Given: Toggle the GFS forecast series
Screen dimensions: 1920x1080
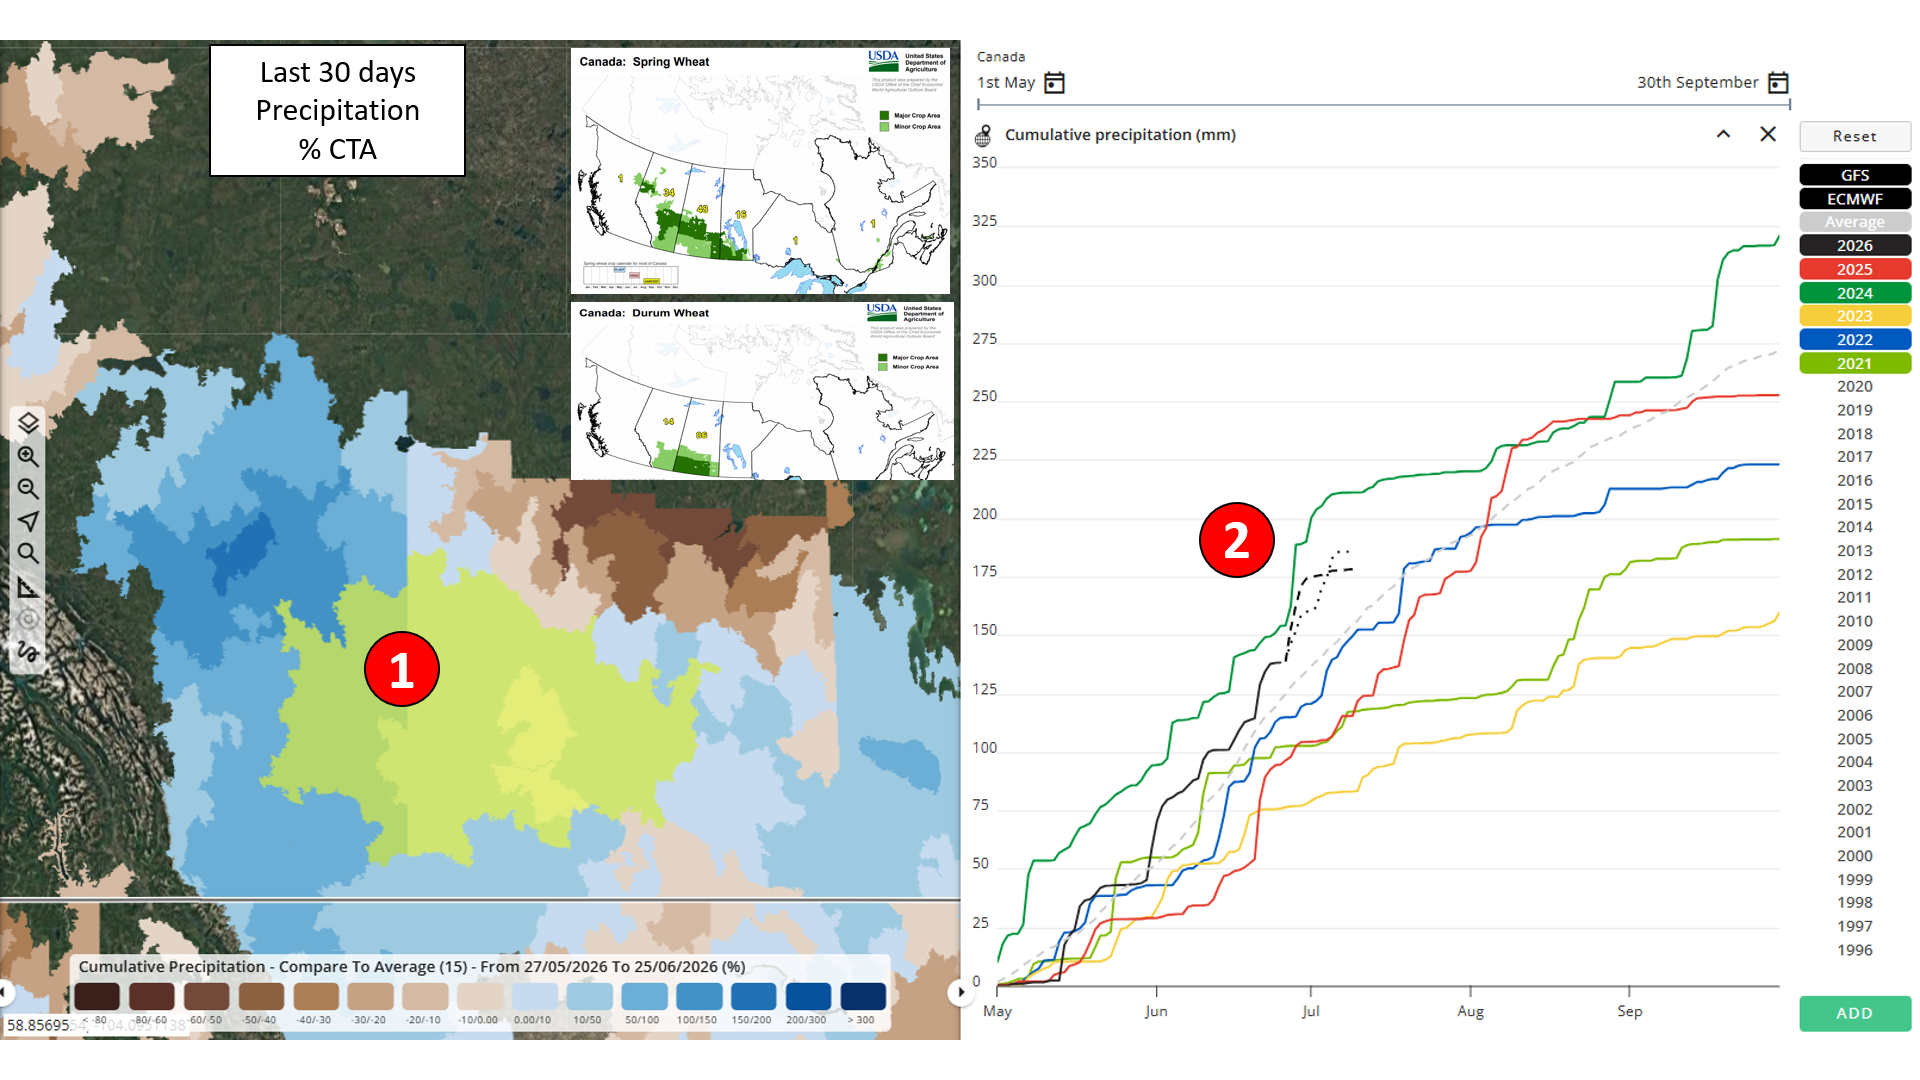Looking at the screenshot, I should pos(1855,175).
